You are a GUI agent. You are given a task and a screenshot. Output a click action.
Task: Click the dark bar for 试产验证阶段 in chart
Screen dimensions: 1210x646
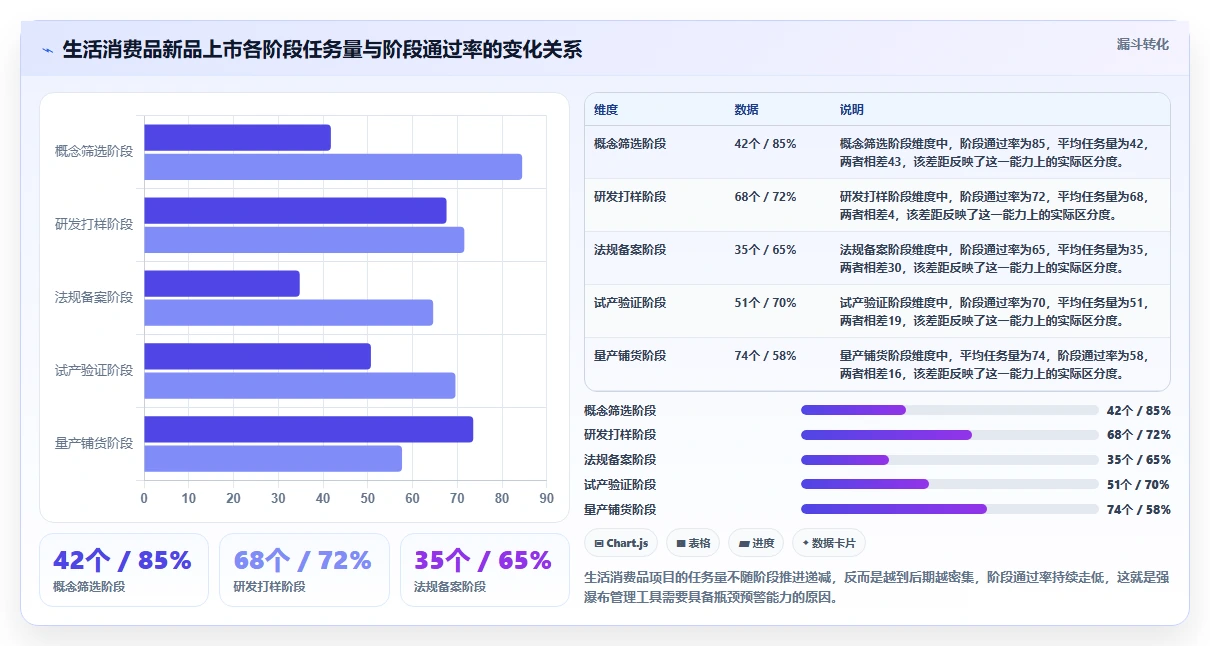coord(257,357)
